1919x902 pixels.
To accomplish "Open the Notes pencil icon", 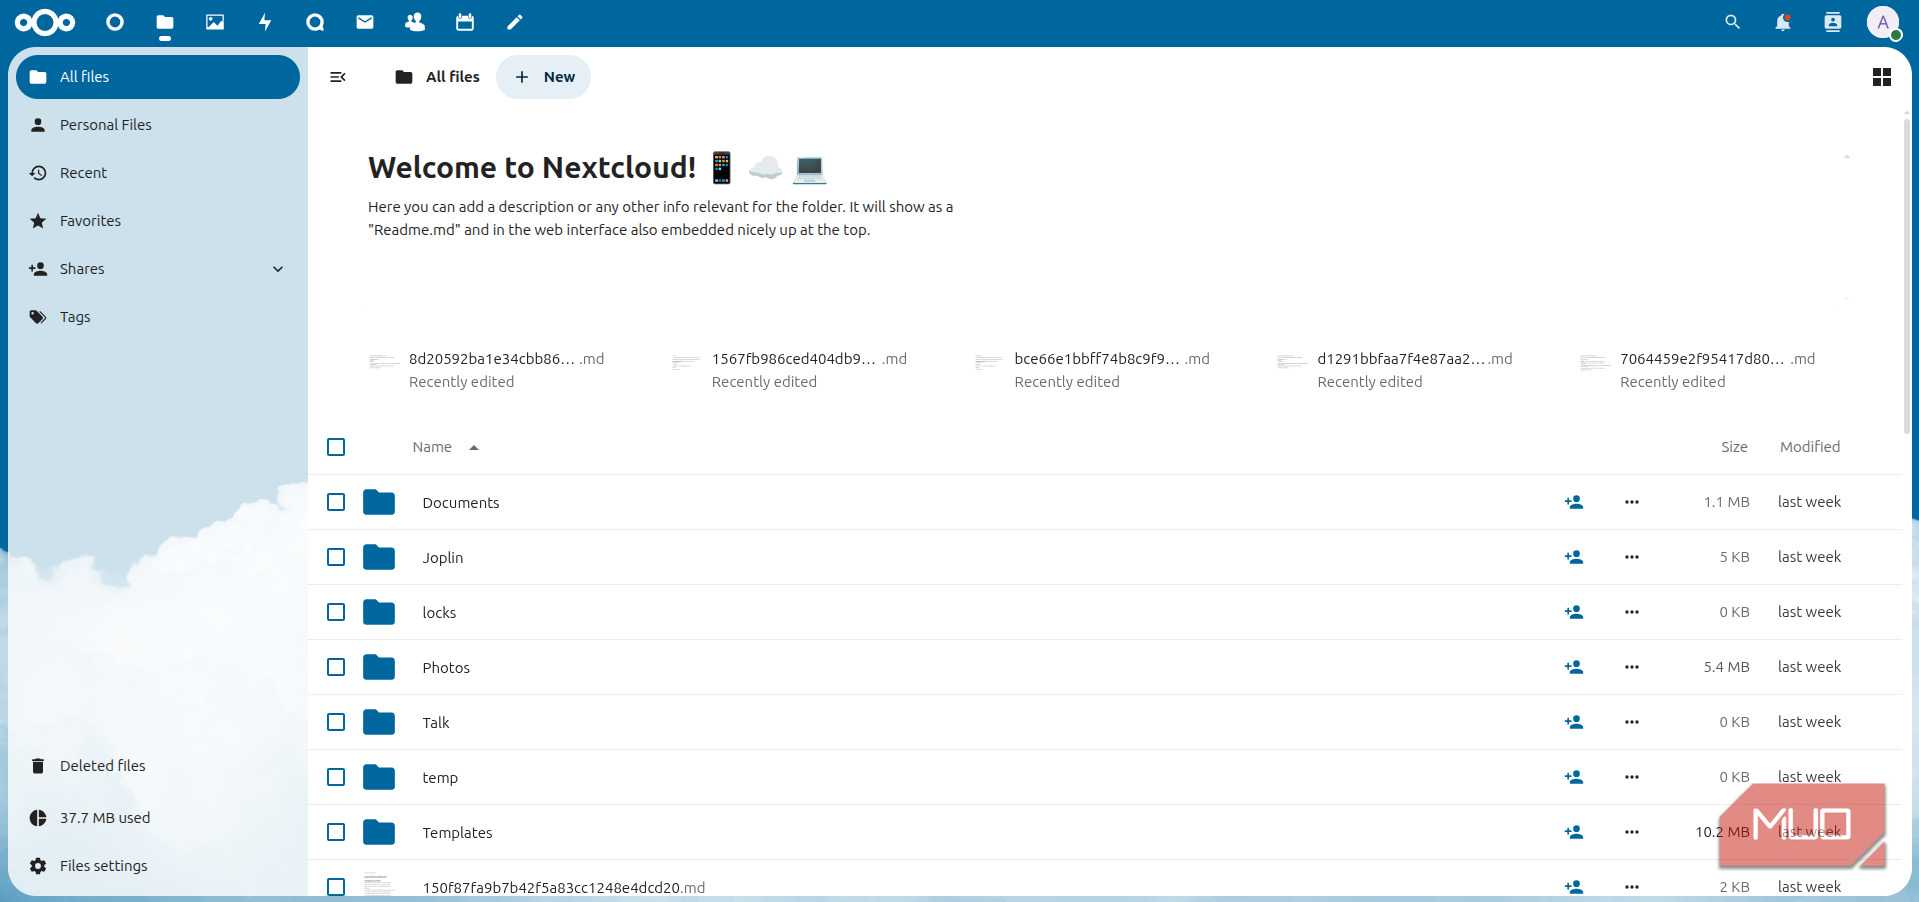I will [515, 22].
